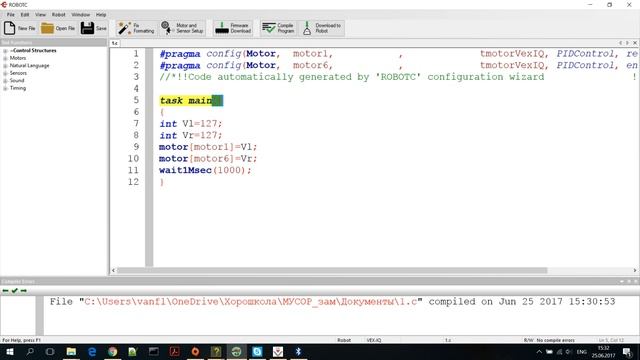
Task: Click the New File toolbar icon
Action: [x=9, y=28]
